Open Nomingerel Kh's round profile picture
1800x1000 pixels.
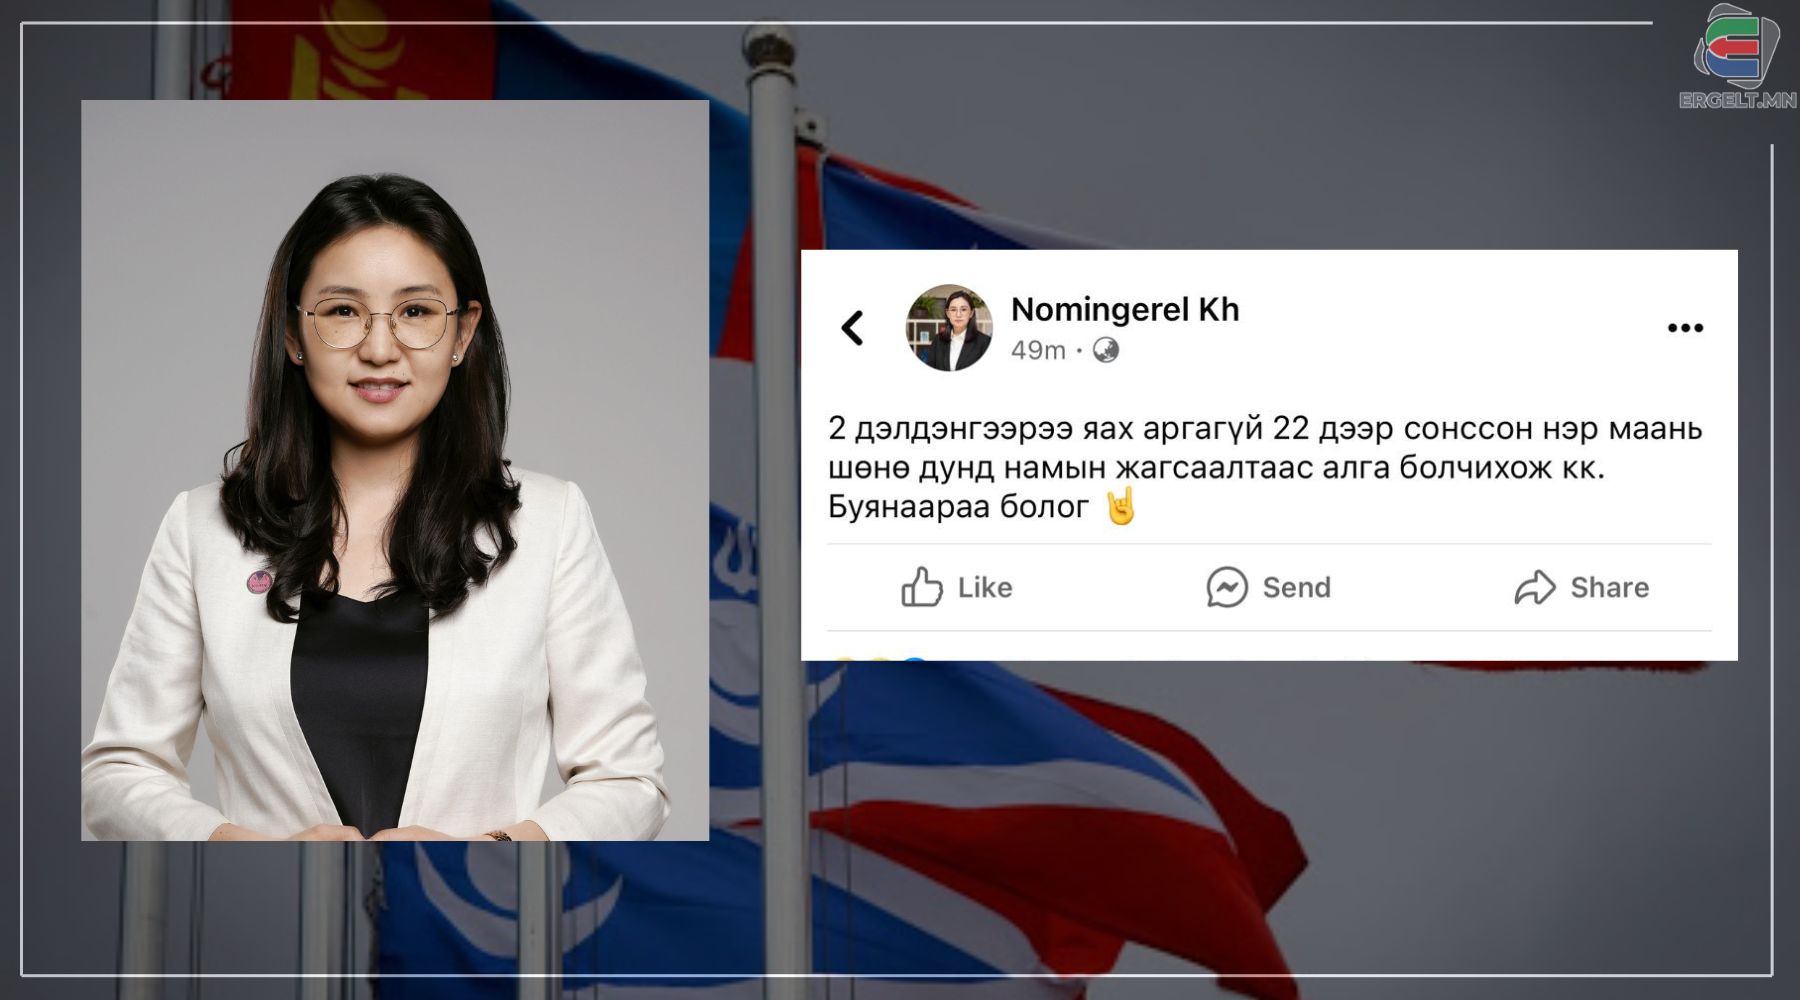[x=949, y=328]
